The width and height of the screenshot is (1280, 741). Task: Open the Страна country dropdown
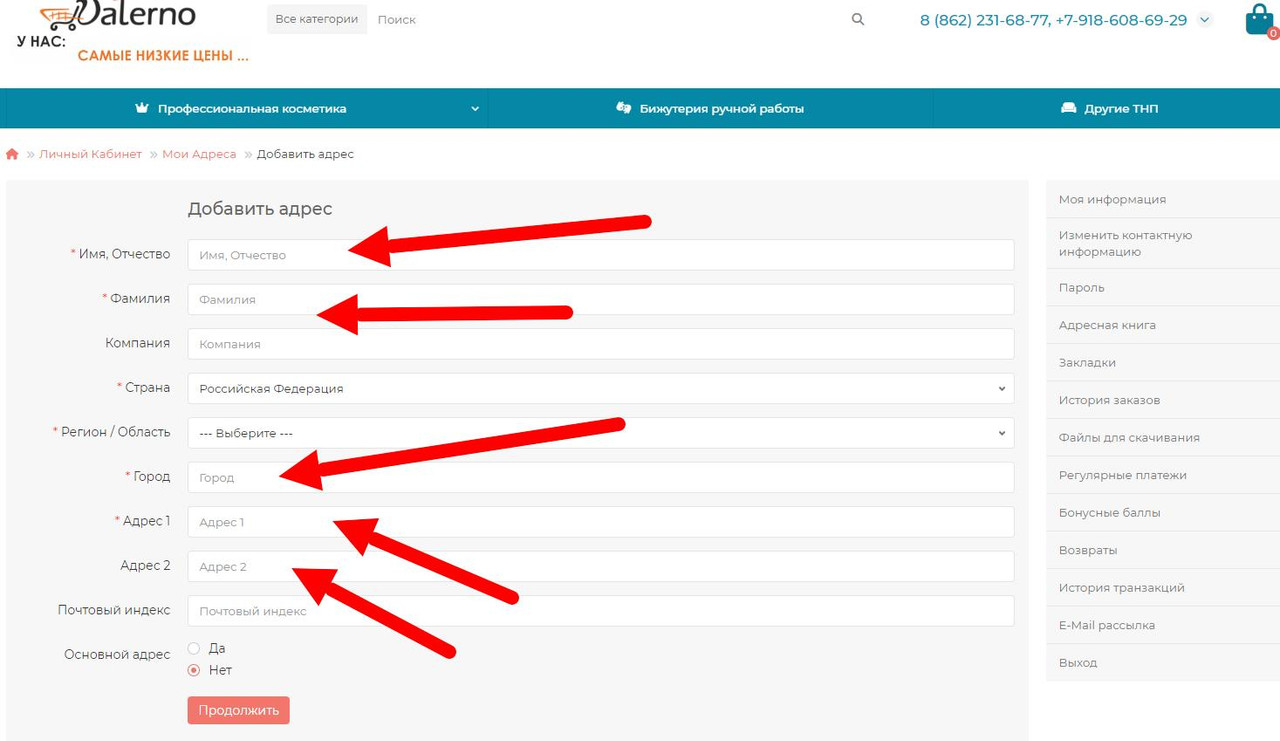(x=601, y=388)
